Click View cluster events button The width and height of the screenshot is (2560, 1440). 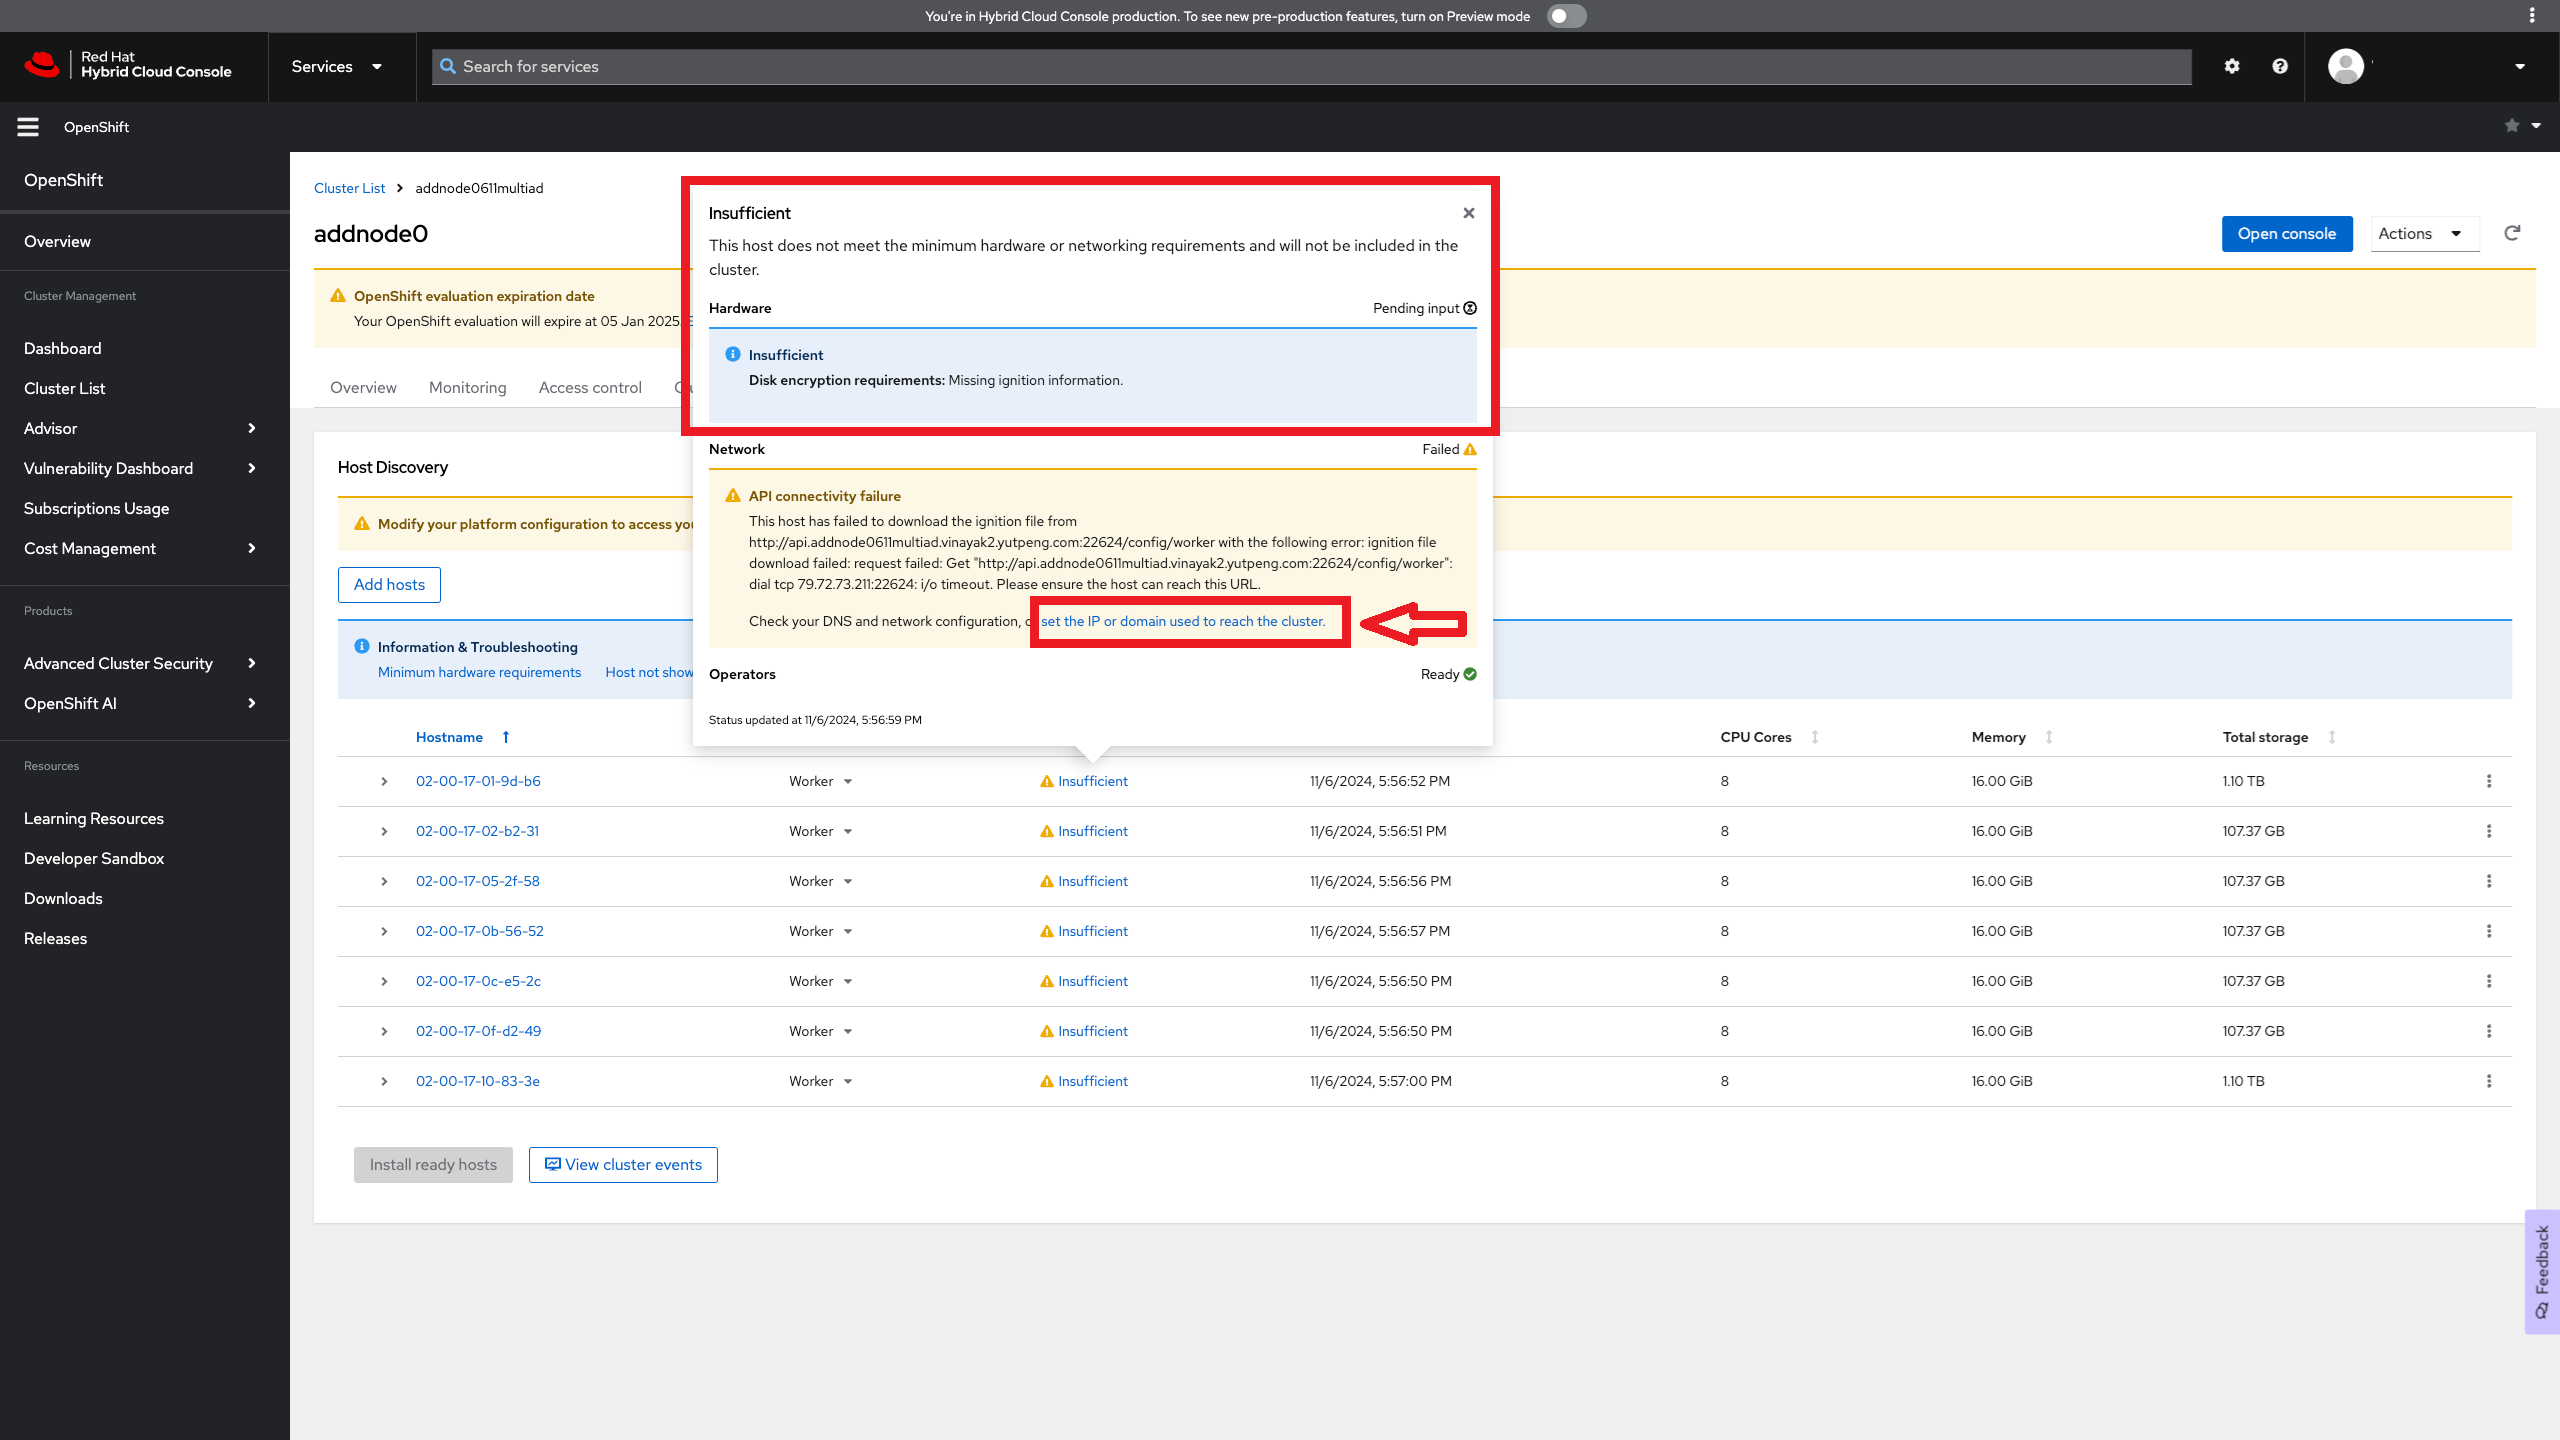[623, 1164]
